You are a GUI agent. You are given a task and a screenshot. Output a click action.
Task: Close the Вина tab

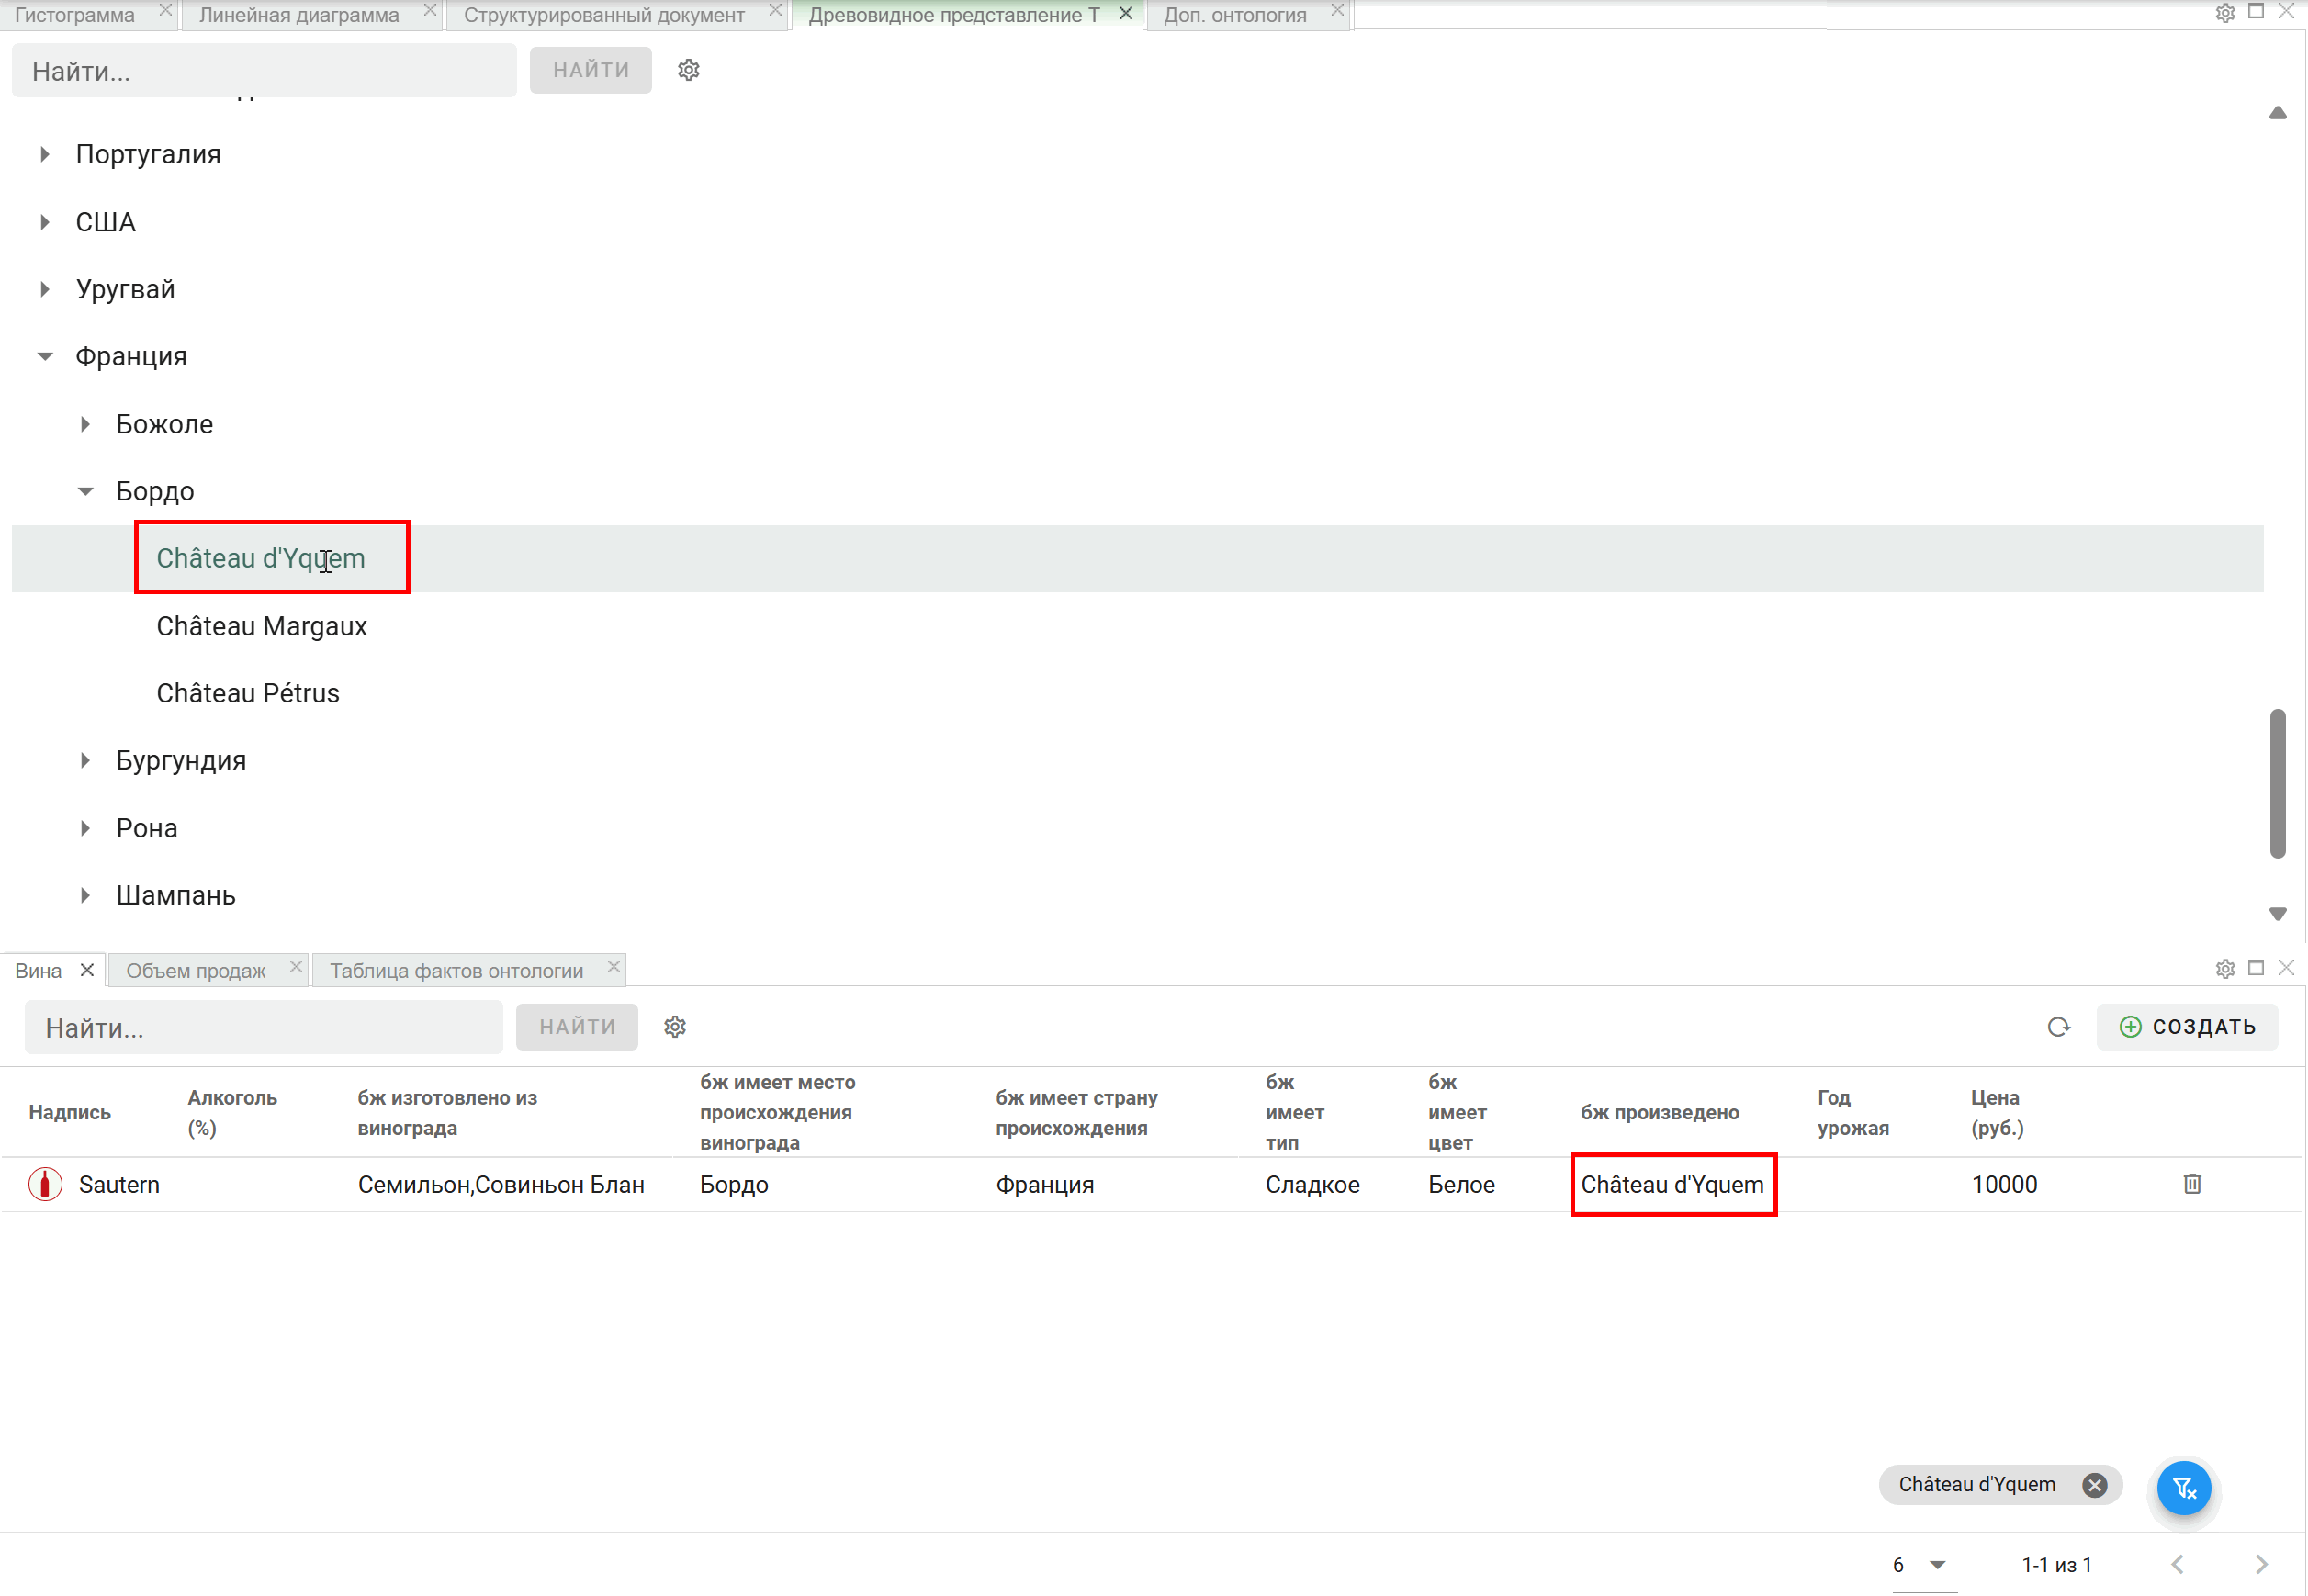[x=87, y=970]
